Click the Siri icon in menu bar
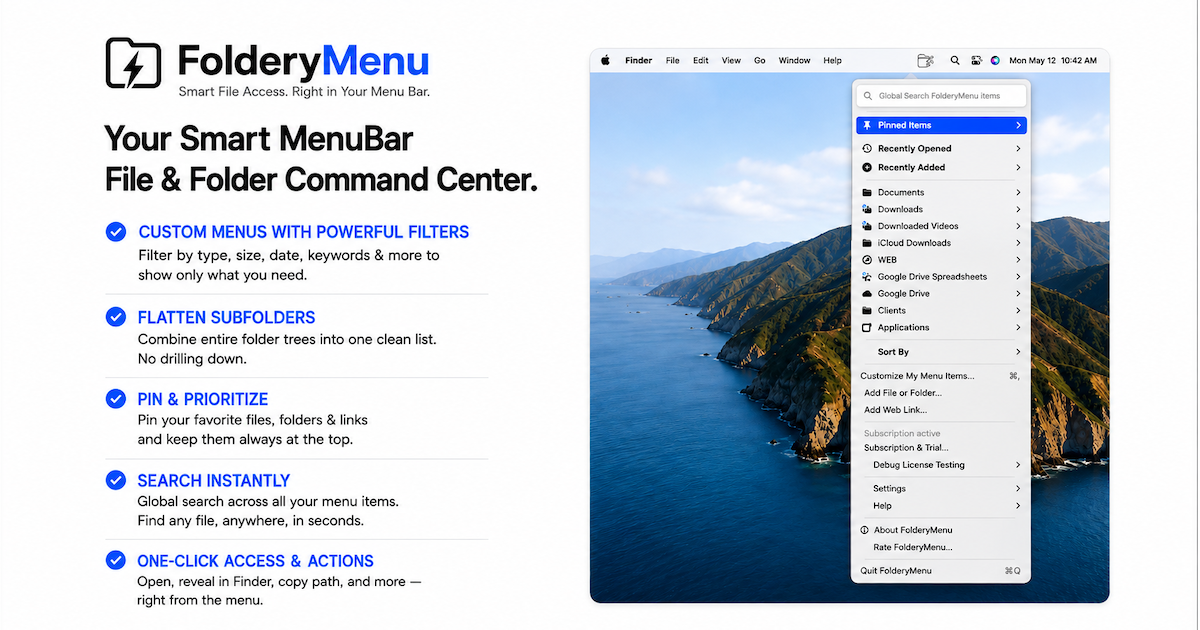 (995, 60)
